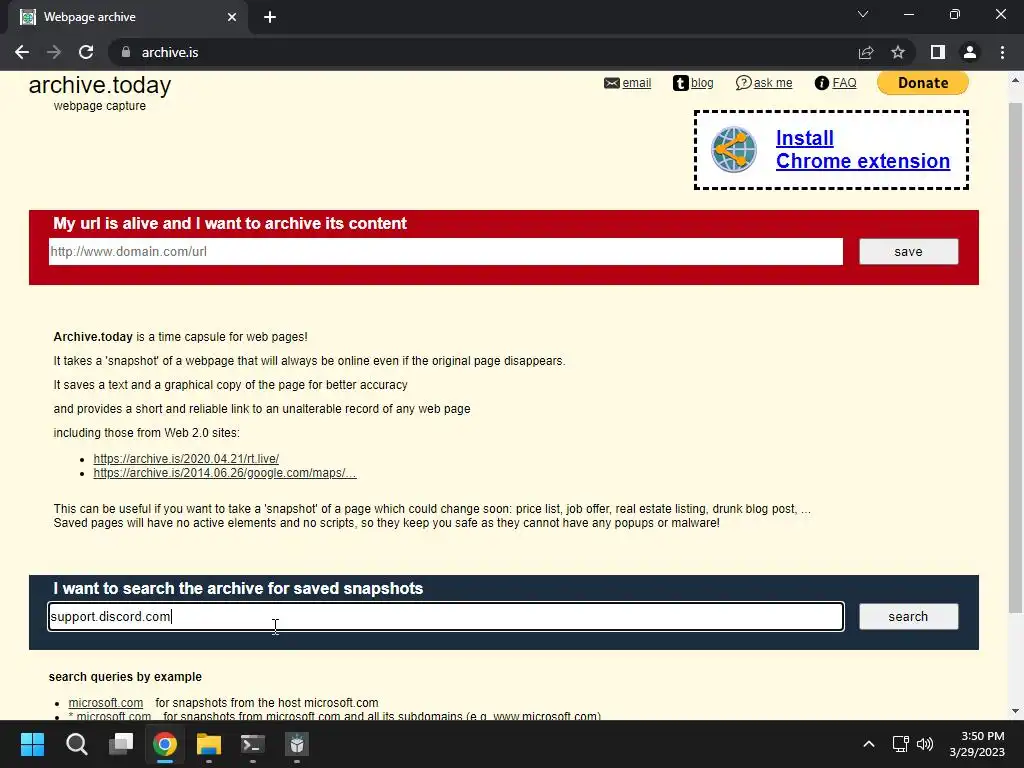This screenshot has height=768, width=1024.
Task: Click the save button
Action: pyautogui.click(x=908, y=251)
